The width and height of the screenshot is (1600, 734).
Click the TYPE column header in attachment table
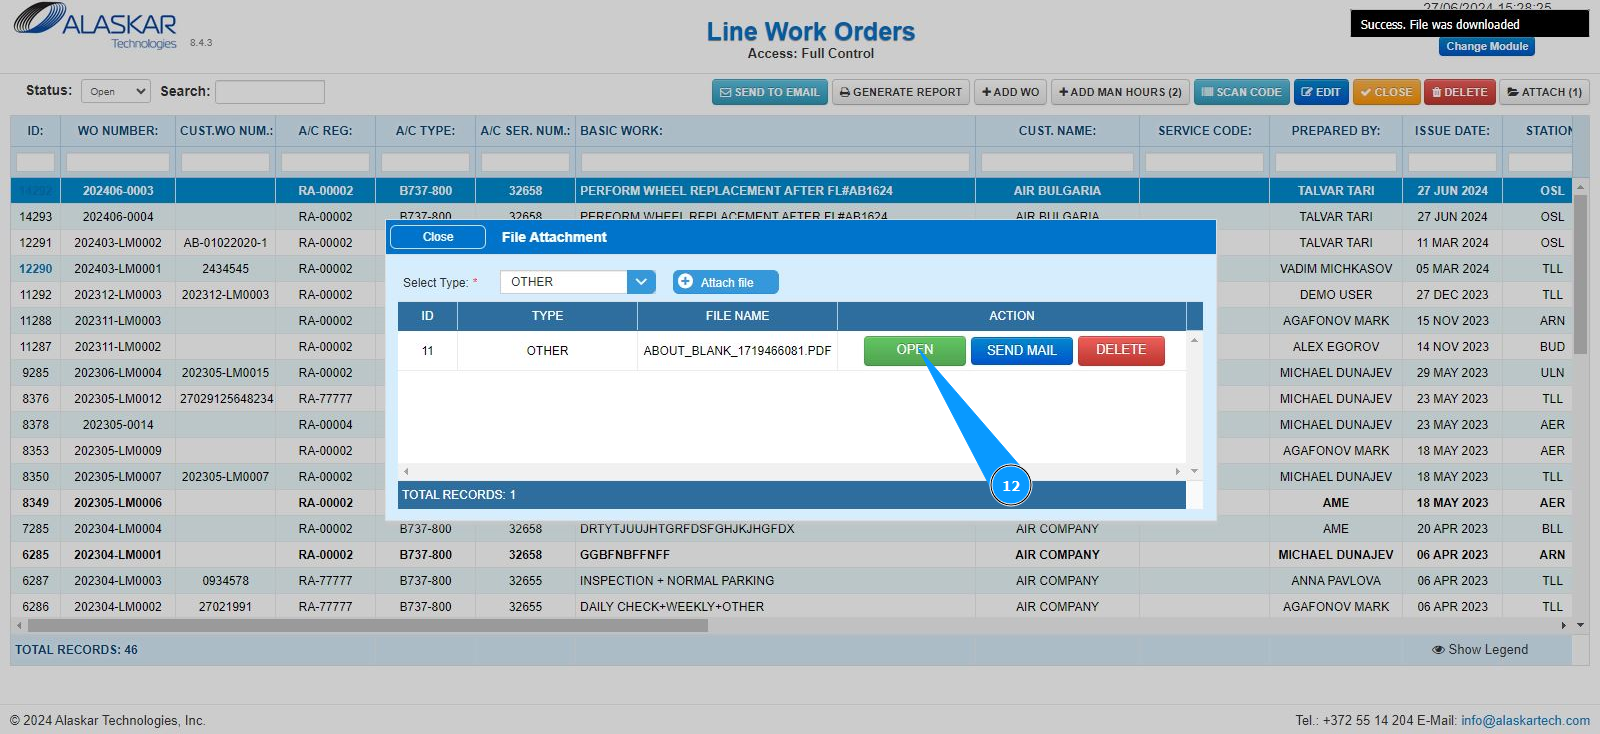pyautogui.click(x=547, y=316)
